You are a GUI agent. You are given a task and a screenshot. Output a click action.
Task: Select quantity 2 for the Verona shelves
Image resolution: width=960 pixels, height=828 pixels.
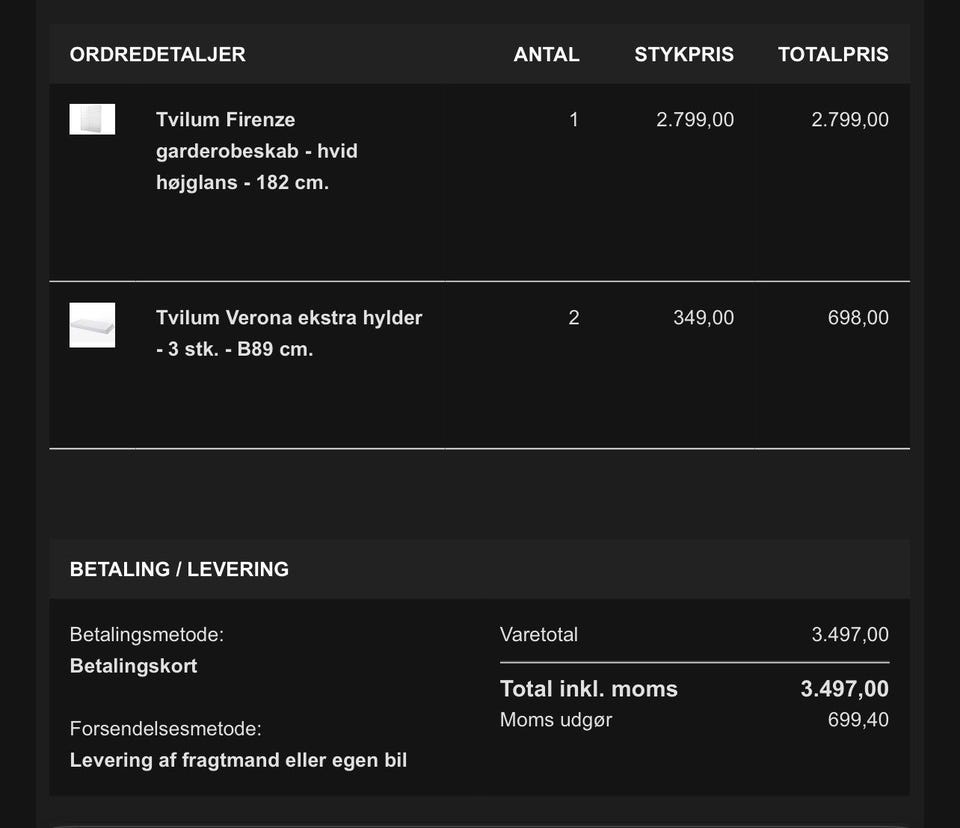pyautogui.click(x=574, y=318)
